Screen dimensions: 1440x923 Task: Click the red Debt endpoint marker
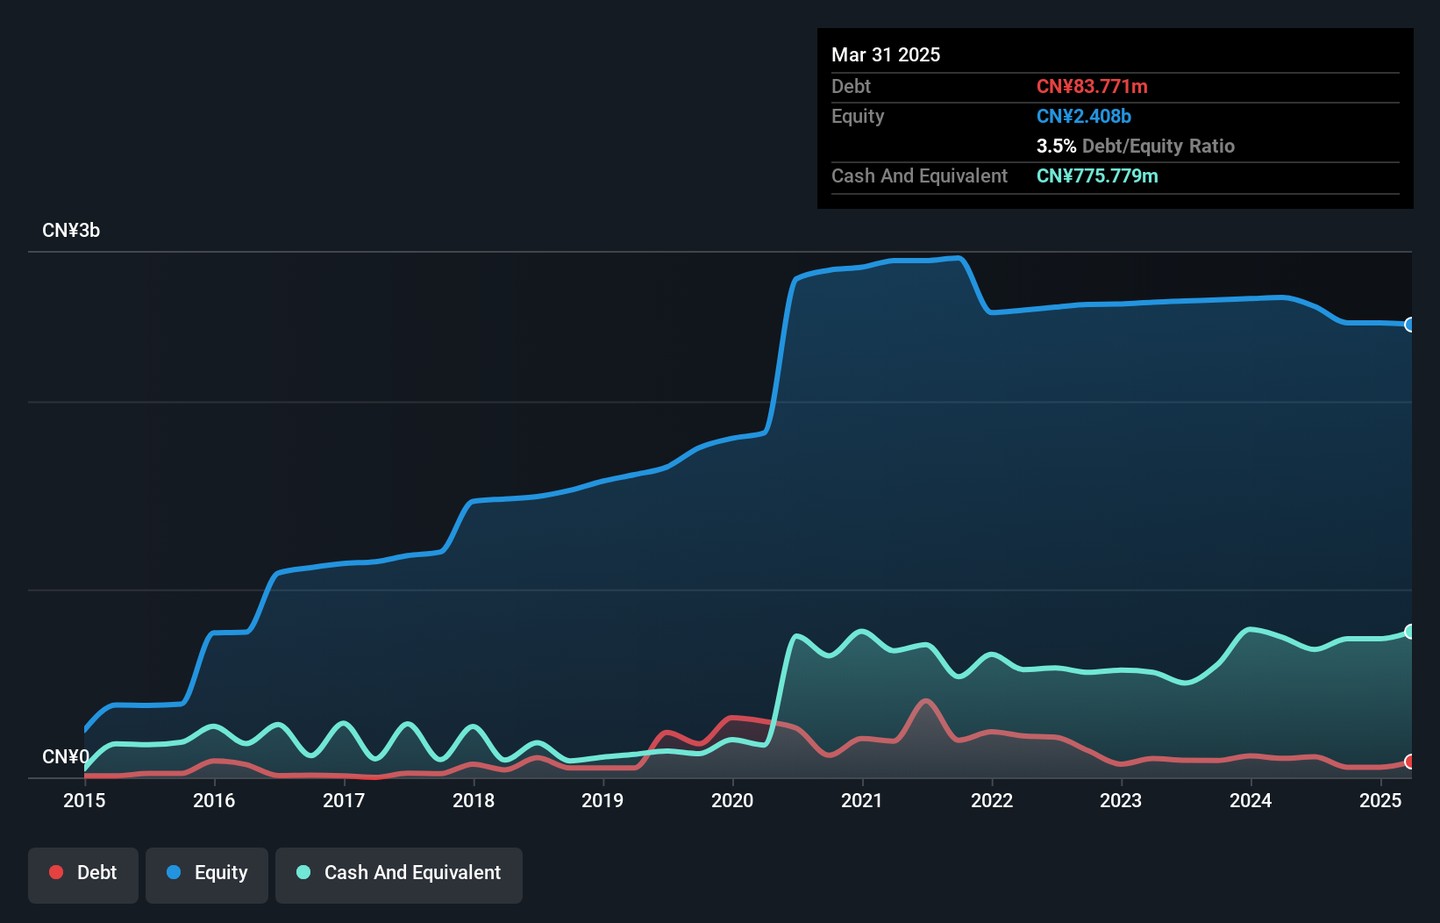tap(1410, 762)
